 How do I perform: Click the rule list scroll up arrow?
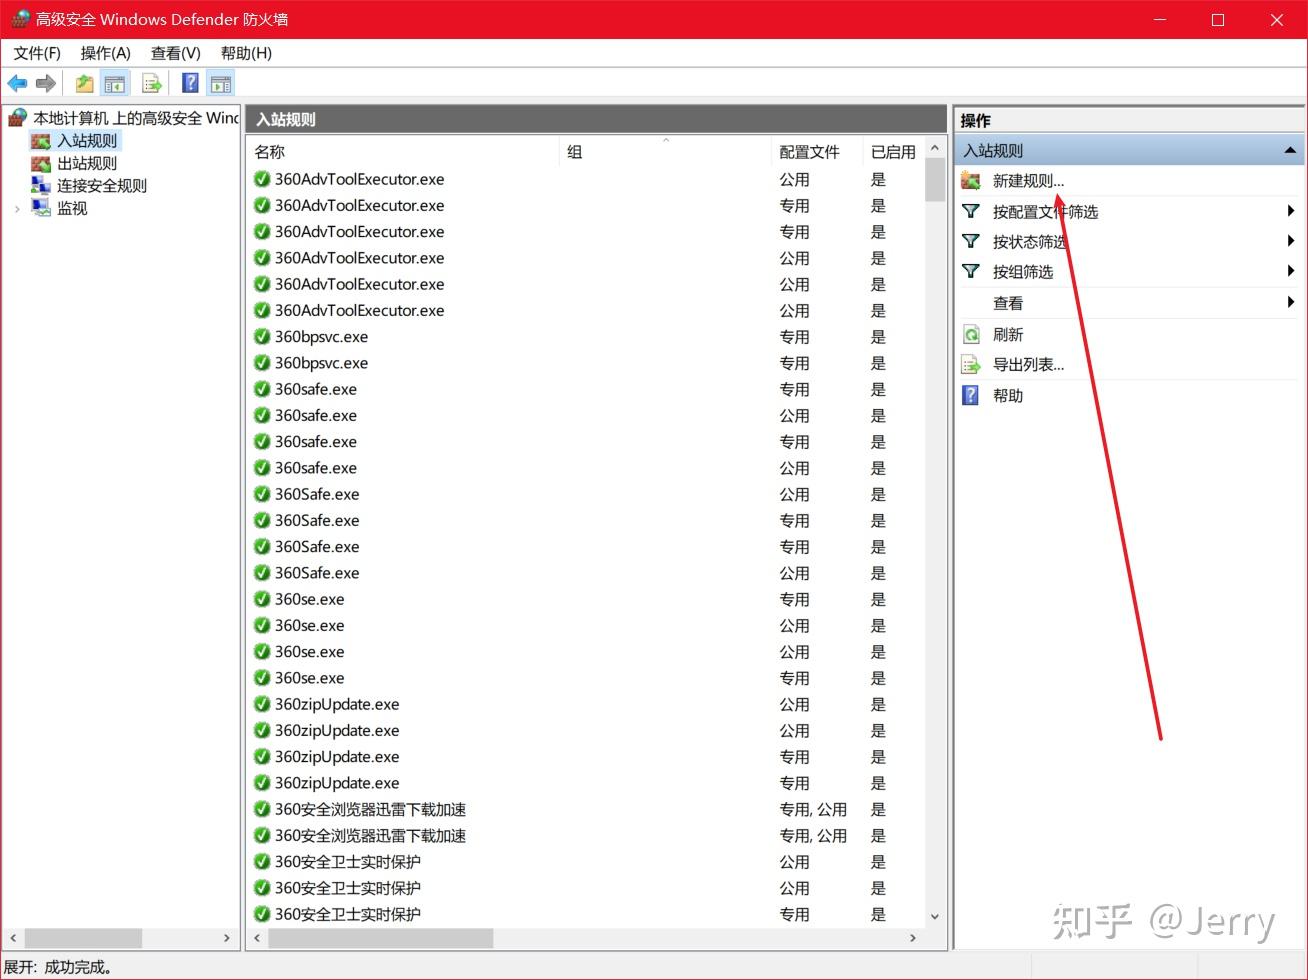click(x=935, y=148)
